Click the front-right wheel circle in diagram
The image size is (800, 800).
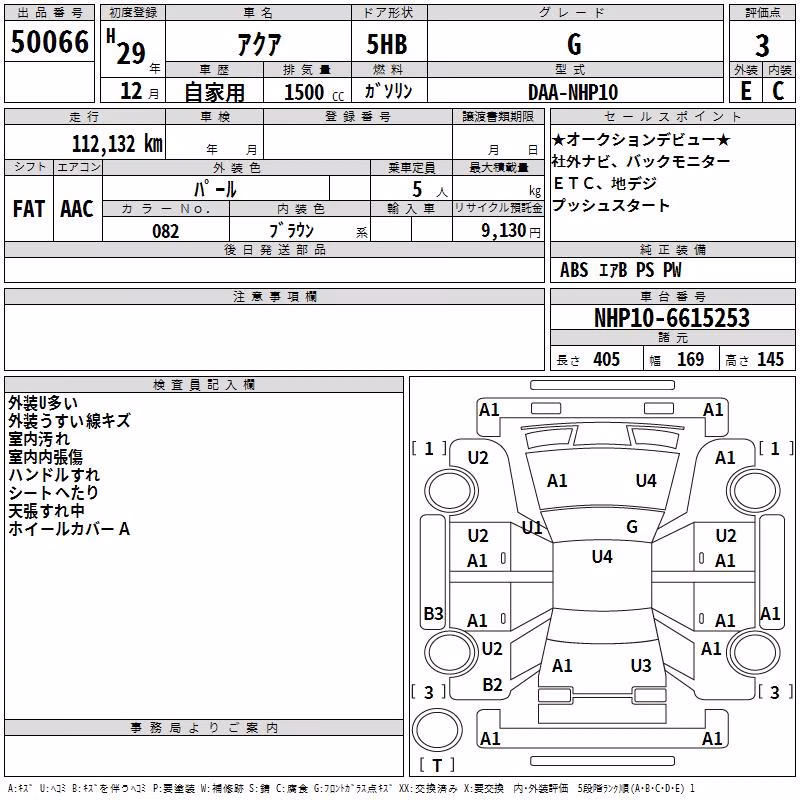point(754,492)
